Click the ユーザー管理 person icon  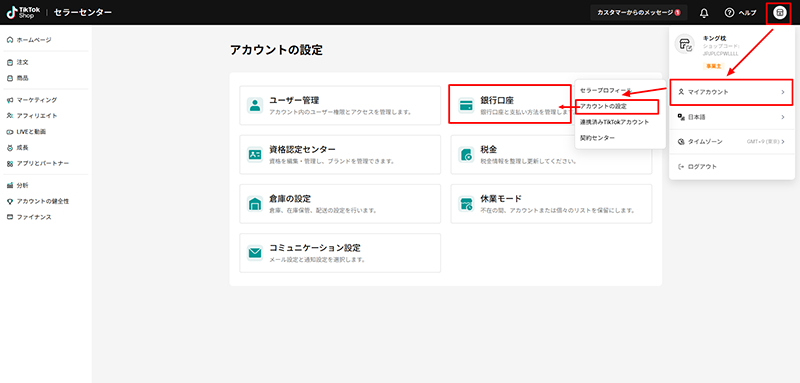(255, 105)
